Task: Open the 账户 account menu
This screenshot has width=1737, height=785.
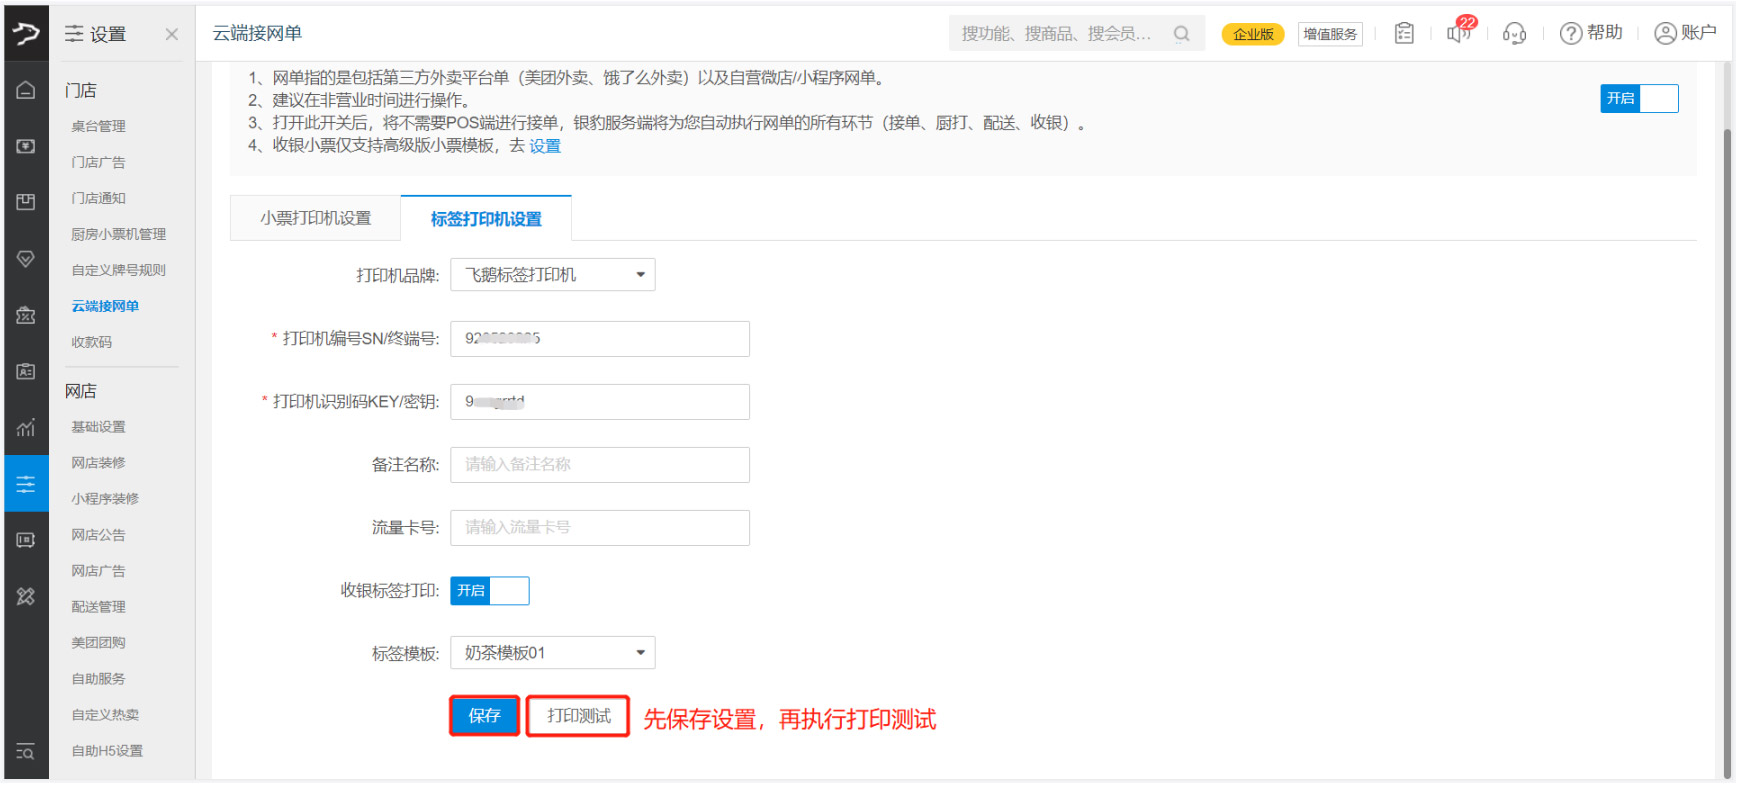Action: pyautogui.click(x=1685, y=33)
